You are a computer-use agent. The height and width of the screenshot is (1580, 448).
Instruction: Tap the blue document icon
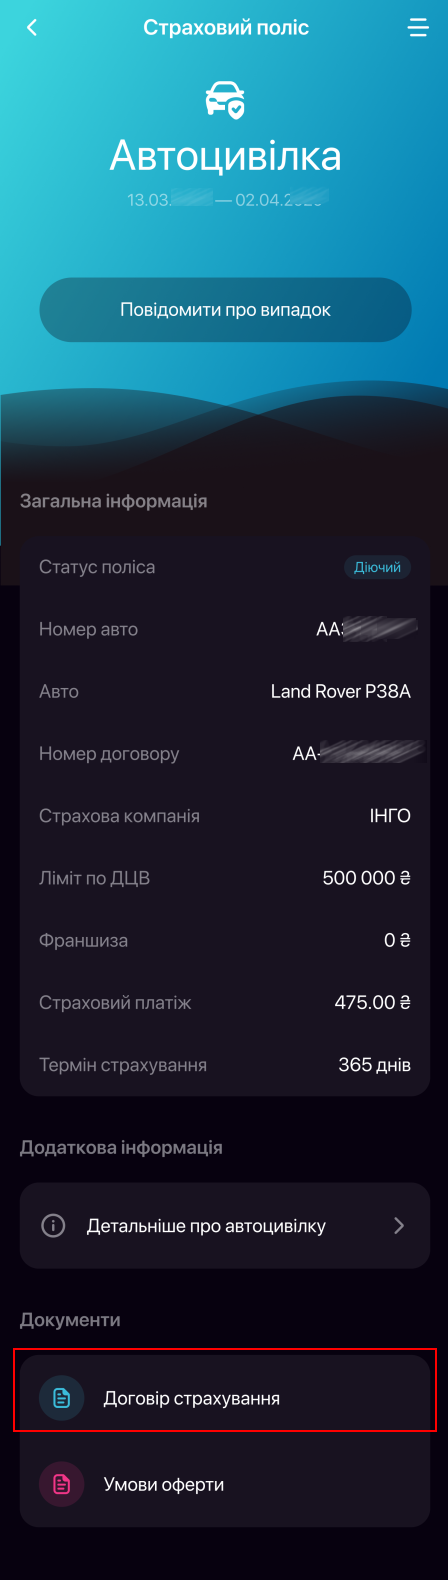pos(61,1398)
